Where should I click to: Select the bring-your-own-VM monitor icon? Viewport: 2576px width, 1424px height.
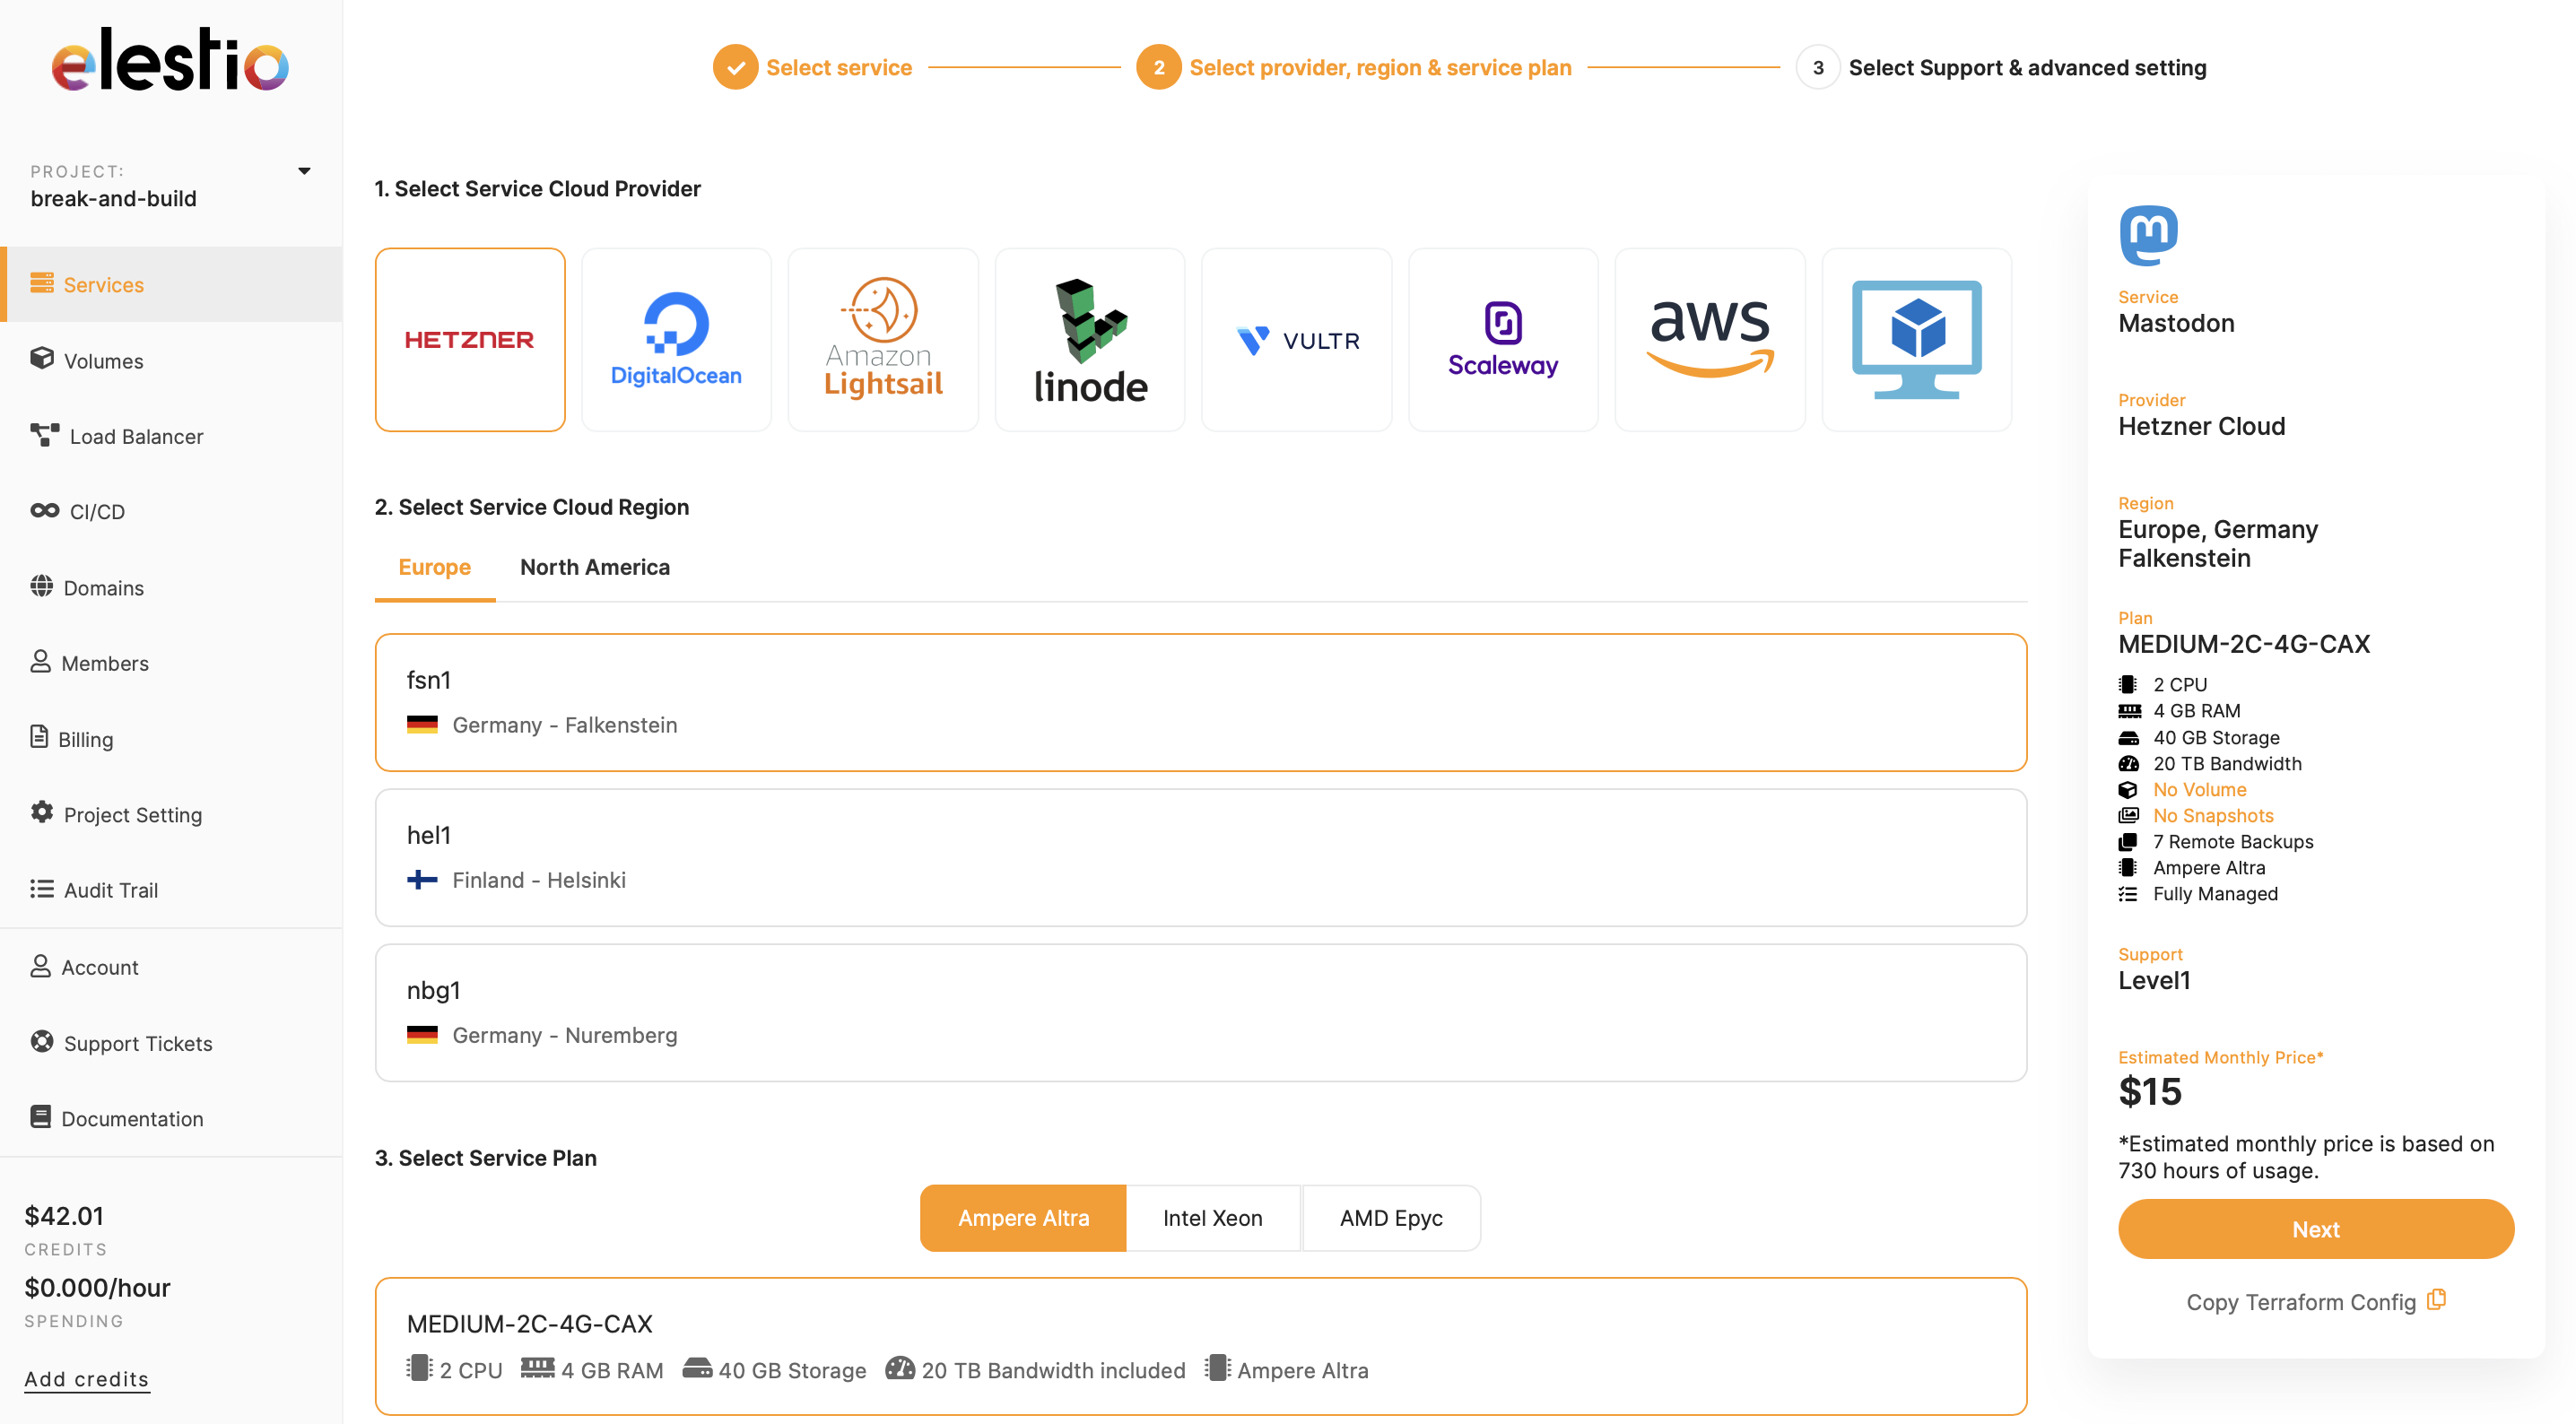(1915, 339)
